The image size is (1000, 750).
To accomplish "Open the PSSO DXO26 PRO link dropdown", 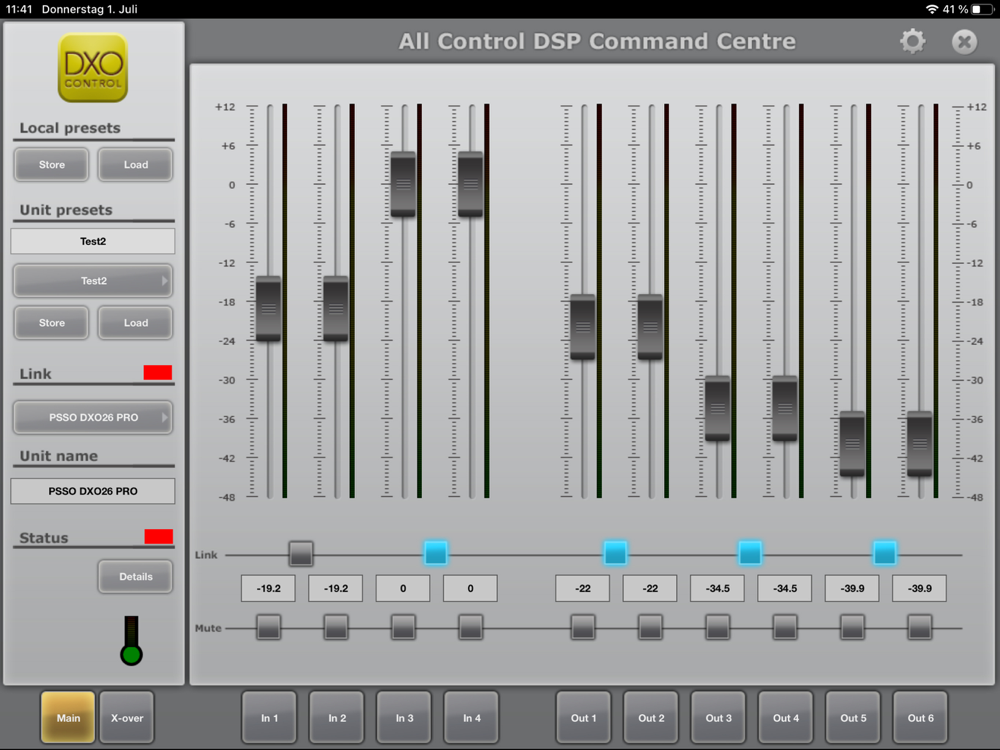I will [93, 417].
